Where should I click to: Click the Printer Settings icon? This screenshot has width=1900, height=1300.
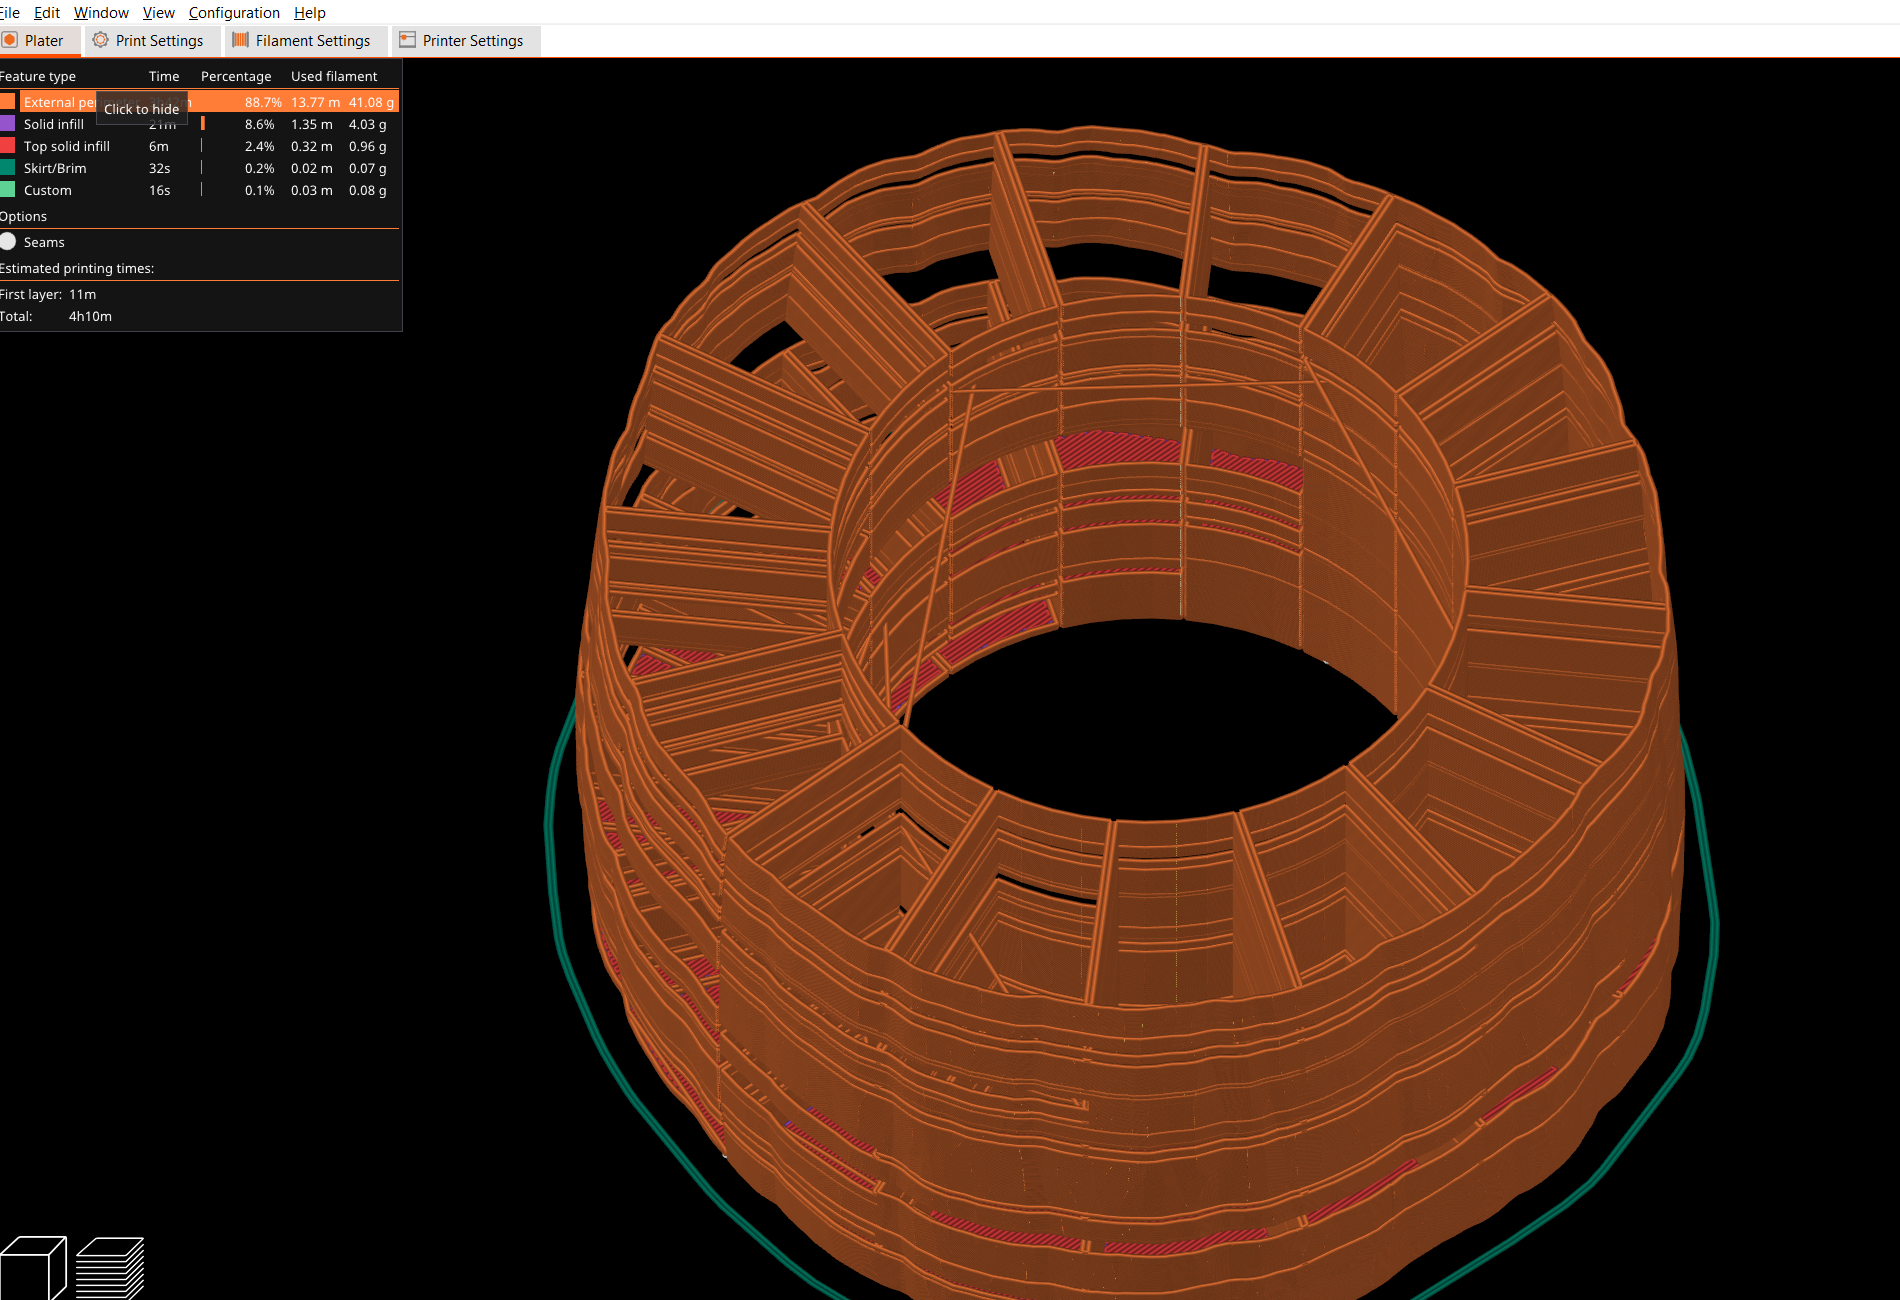point(407,40)
